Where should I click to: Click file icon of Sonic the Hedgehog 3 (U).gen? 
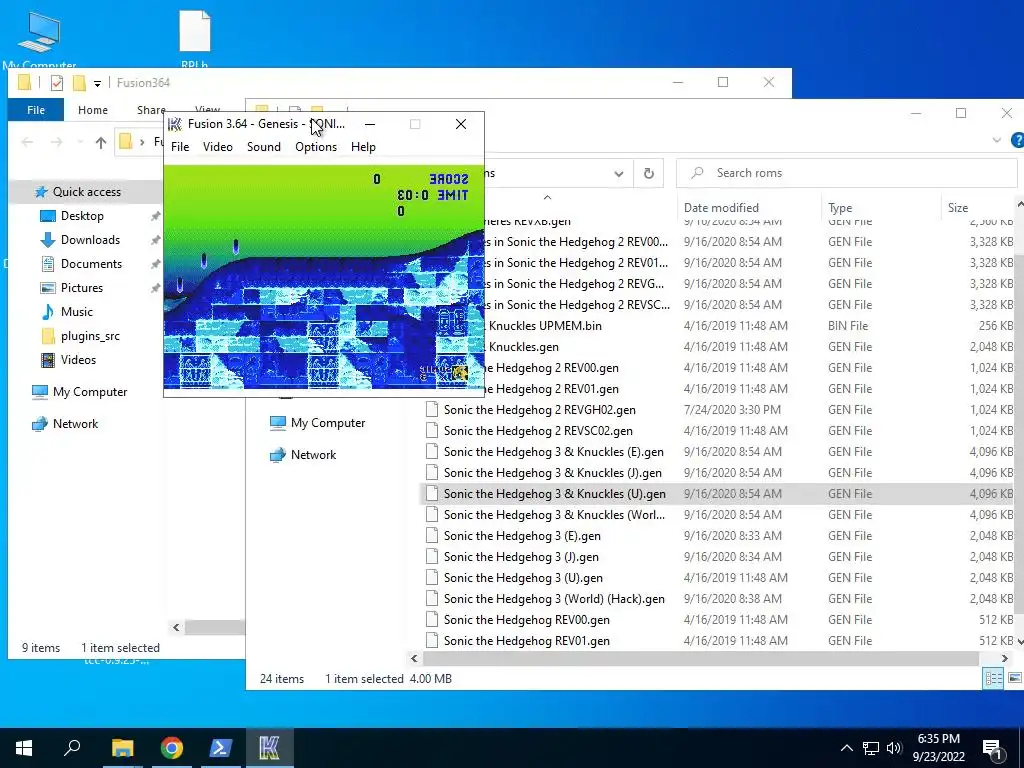431,578
